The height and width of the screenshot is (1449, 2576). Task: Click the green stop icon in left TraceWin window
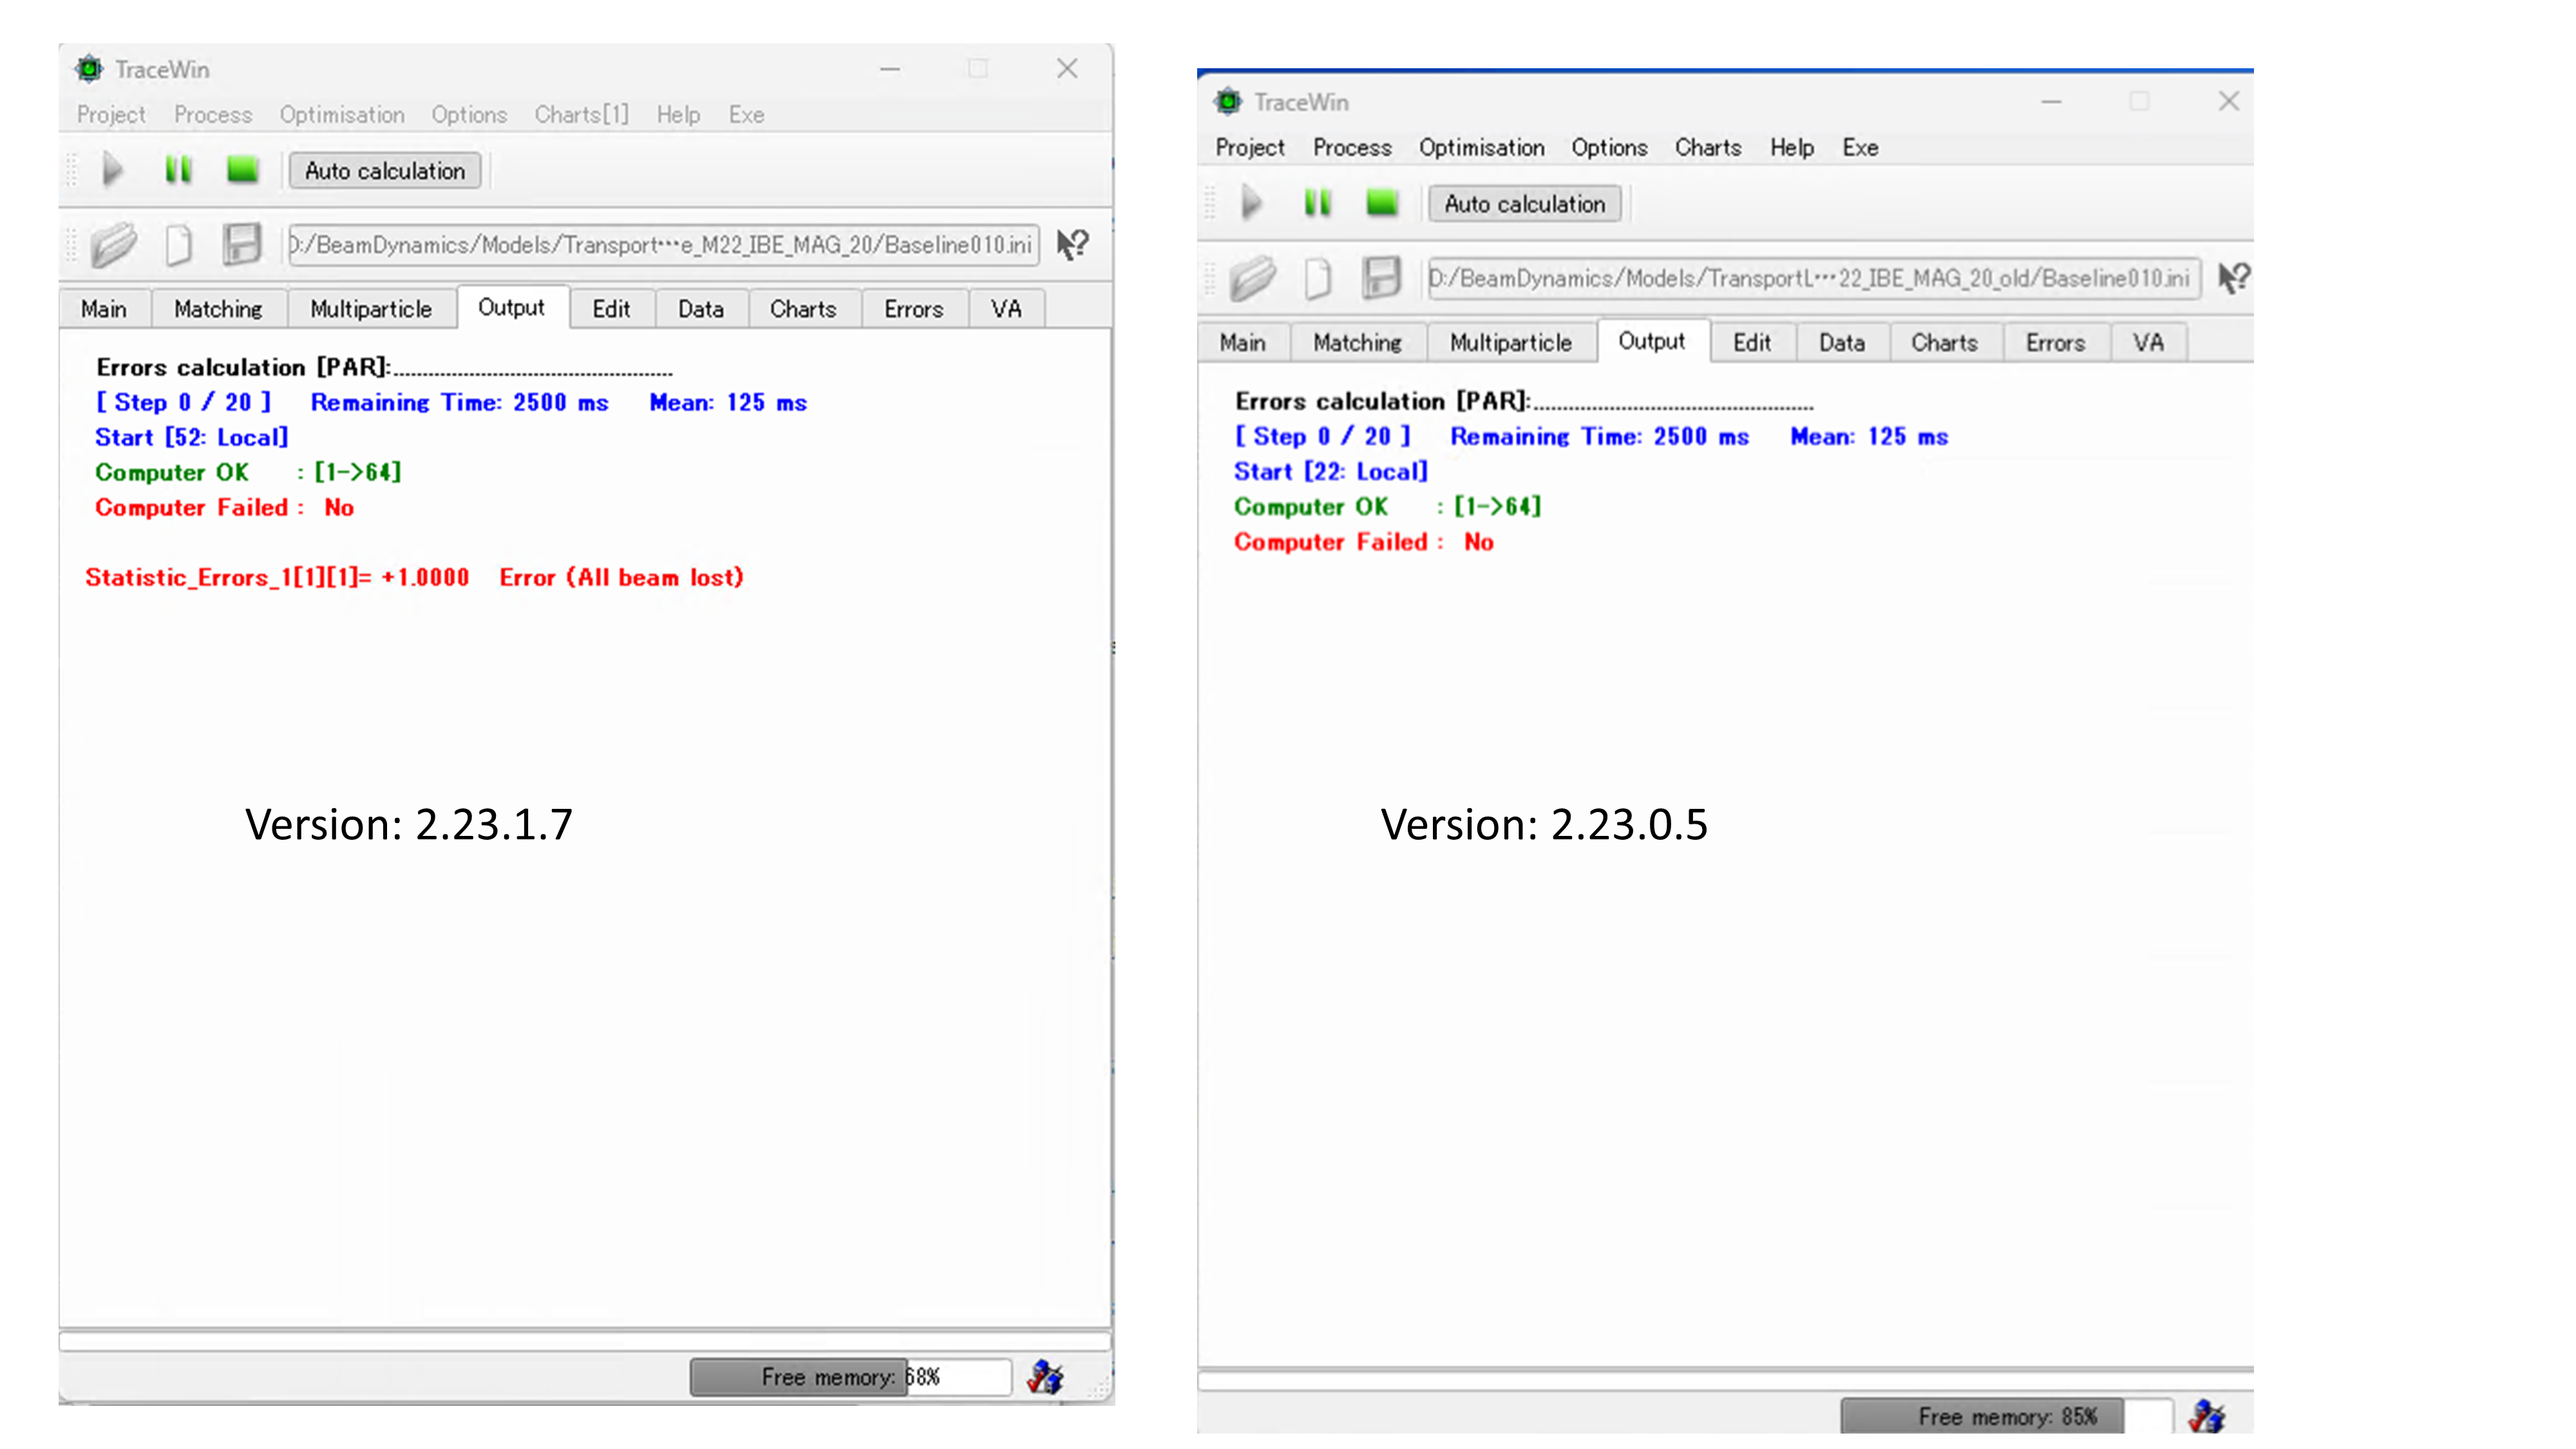[242, 170]
